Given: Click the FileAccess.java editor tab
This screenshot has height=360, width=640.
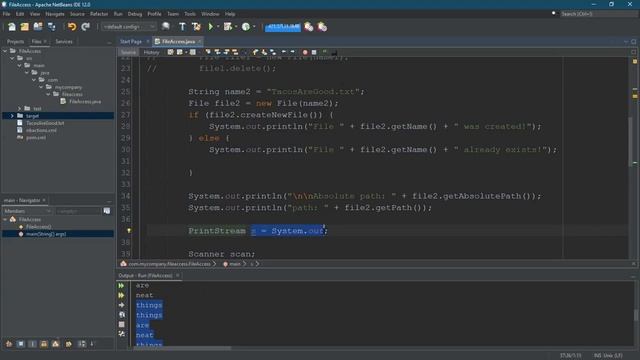Looking at the screenshot, I should (x=178, y=42).
